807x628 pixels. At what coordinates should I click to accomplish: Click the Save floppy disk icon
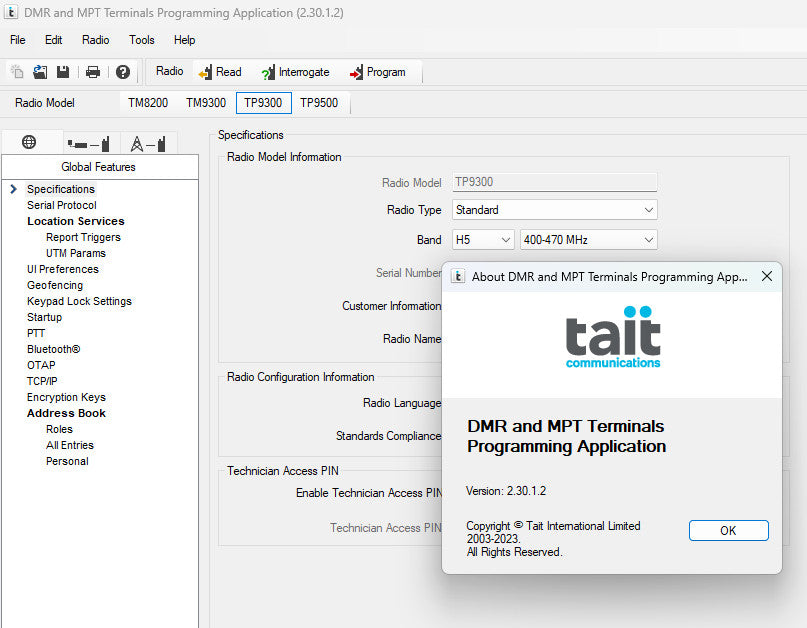tap(63, 72)
